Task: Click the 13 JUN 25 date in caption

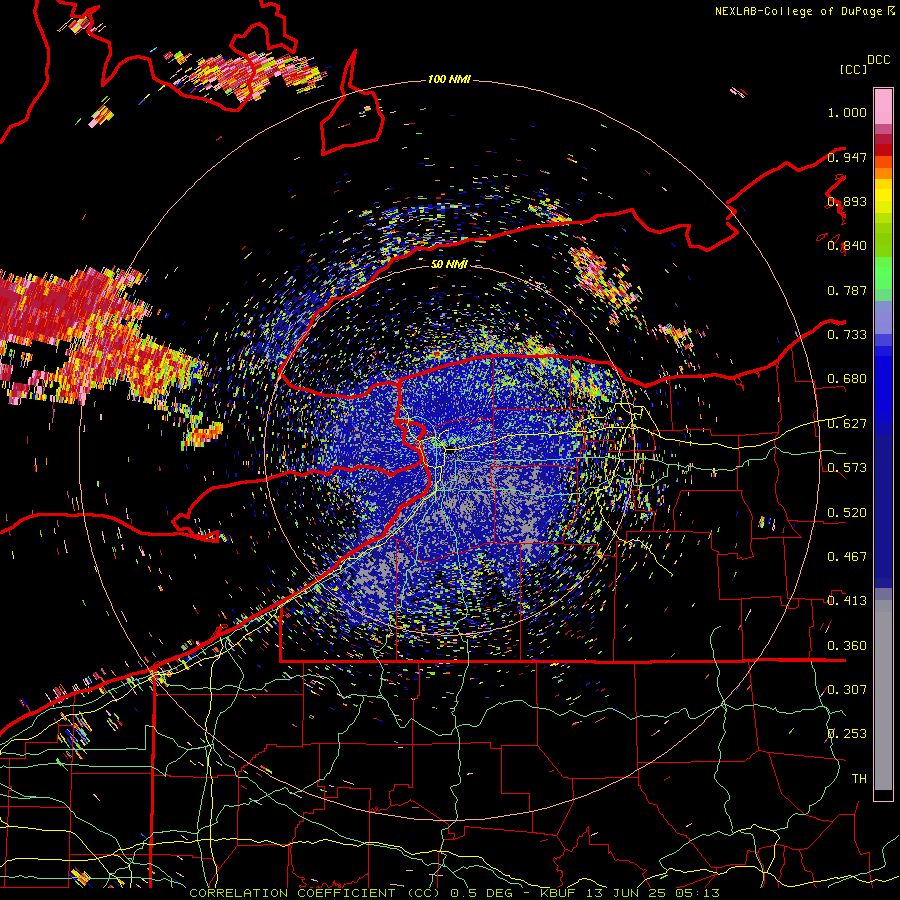Action: pyautogui.click(x=626, y=893)
